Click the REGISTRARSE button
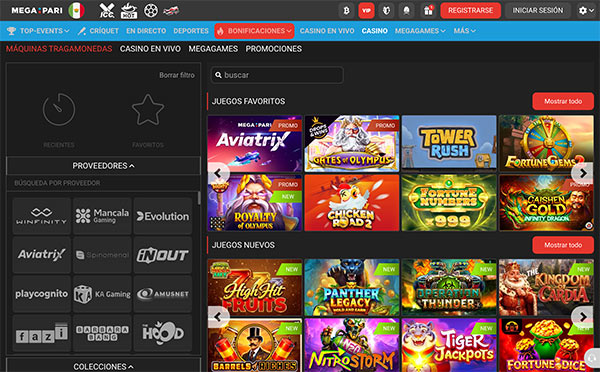The height and width of the screenshot is (372, 600). (x=470, y=10)
